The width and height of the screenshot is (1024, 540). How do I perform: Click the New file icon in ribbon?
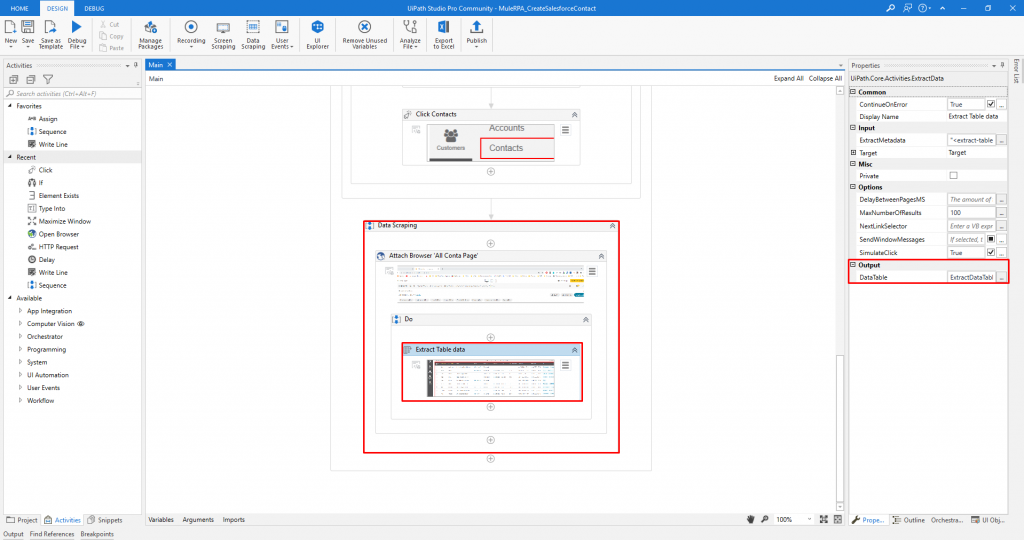[x=10, y=27]
